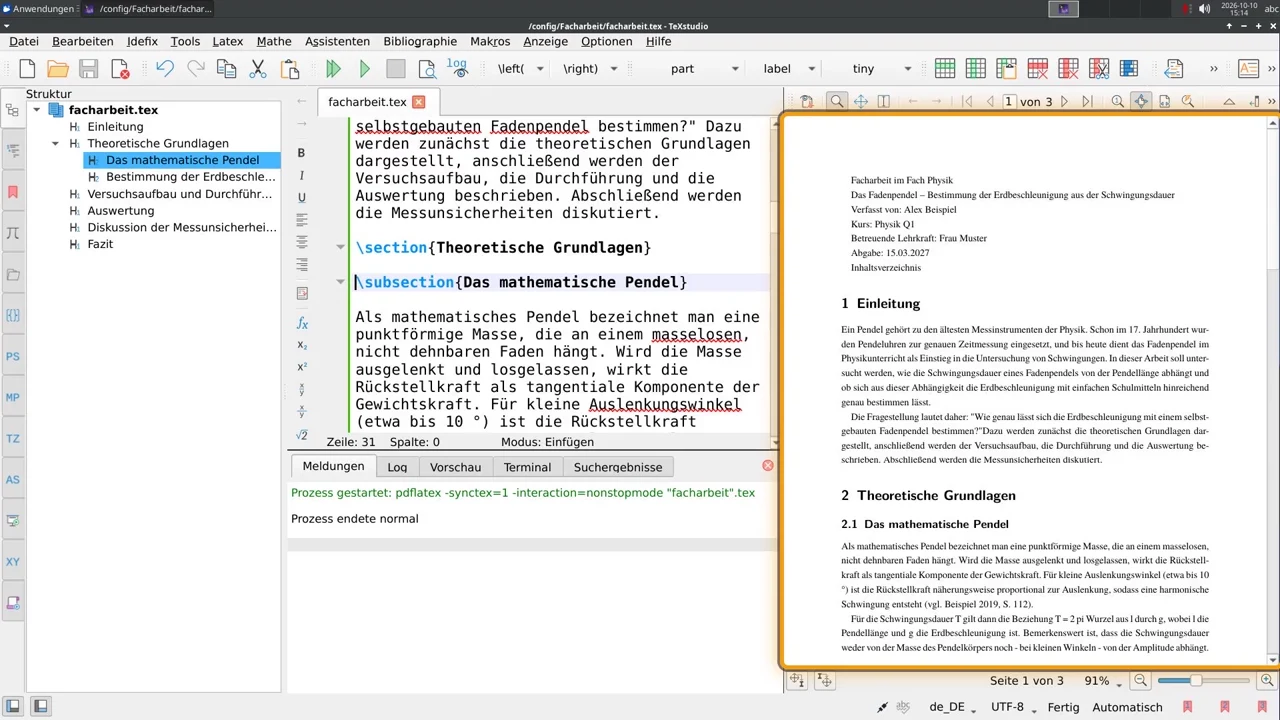Image resolution: width=1280 pixels, height=720 pixels.
Task: Jump to the last page in the PDF viewer
Action: click(1086, 102)
